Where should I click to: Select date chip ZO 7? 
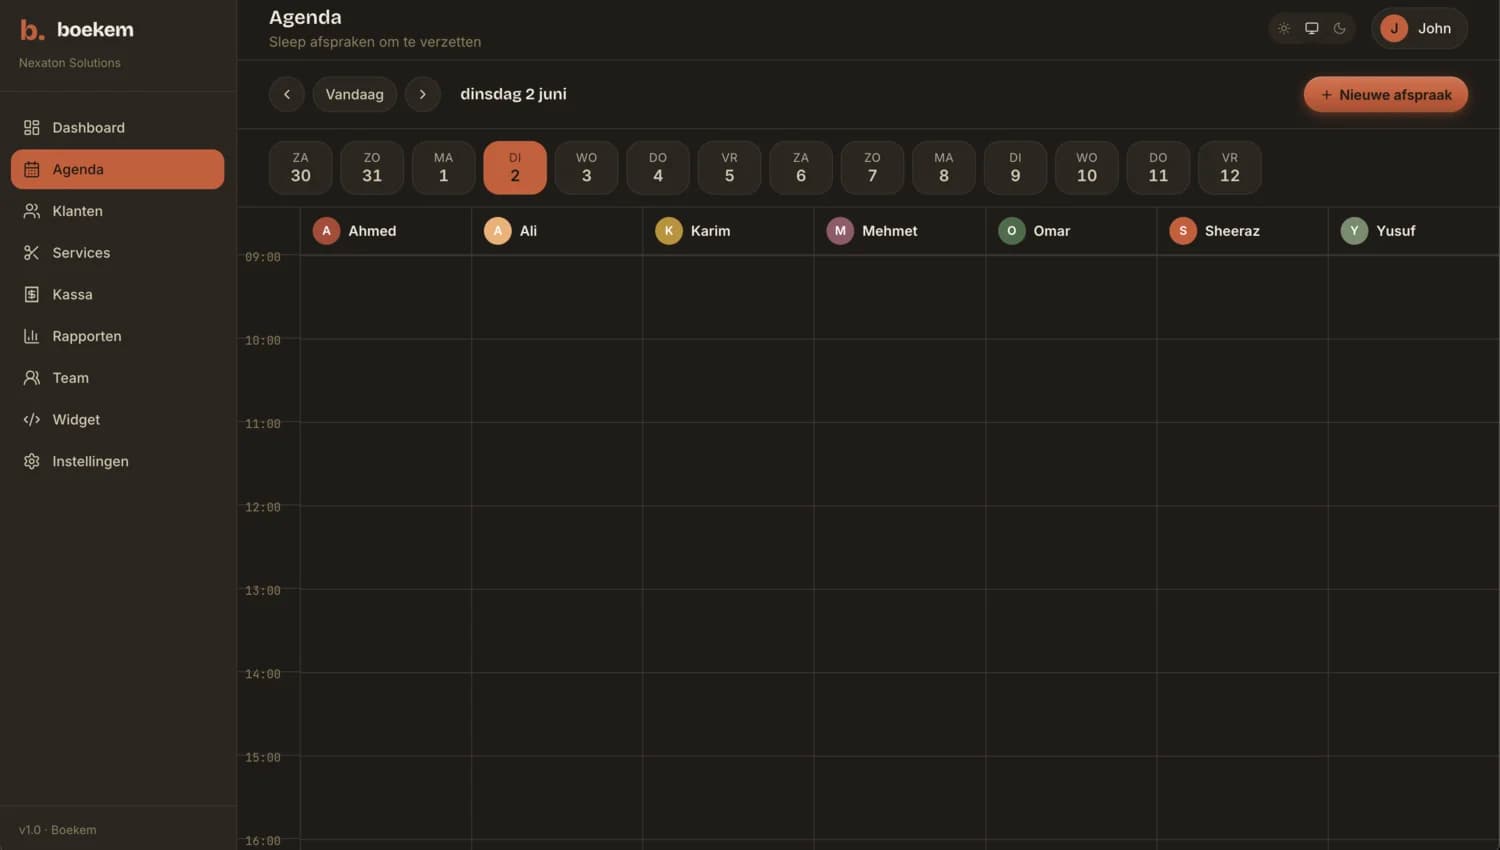(x=873, y=168)
